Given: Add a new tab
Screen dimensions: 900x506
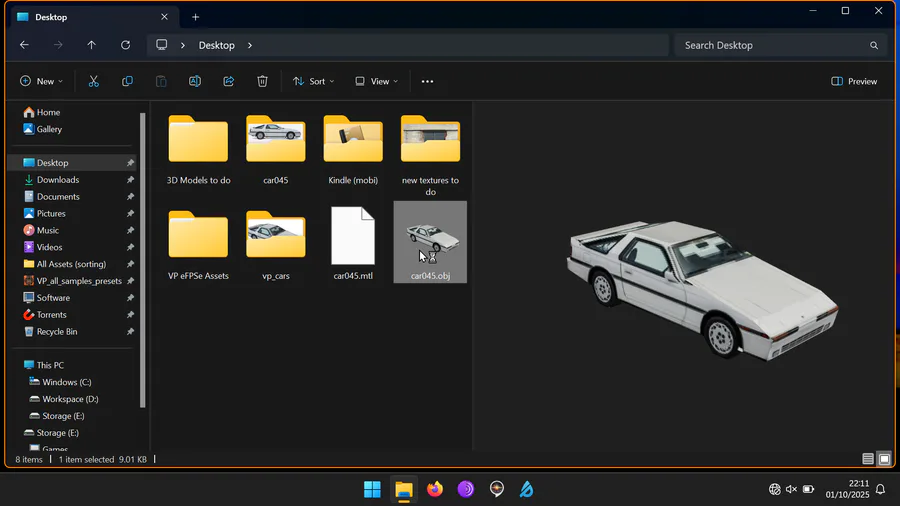Looking at the screenshot, I should point(196,17).
